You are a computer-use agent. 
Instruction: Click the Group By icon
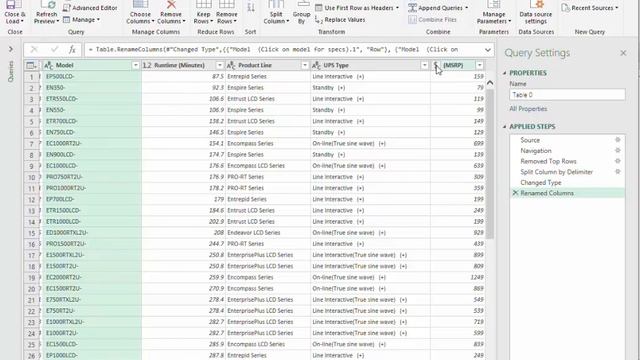(x=302, y=4)
